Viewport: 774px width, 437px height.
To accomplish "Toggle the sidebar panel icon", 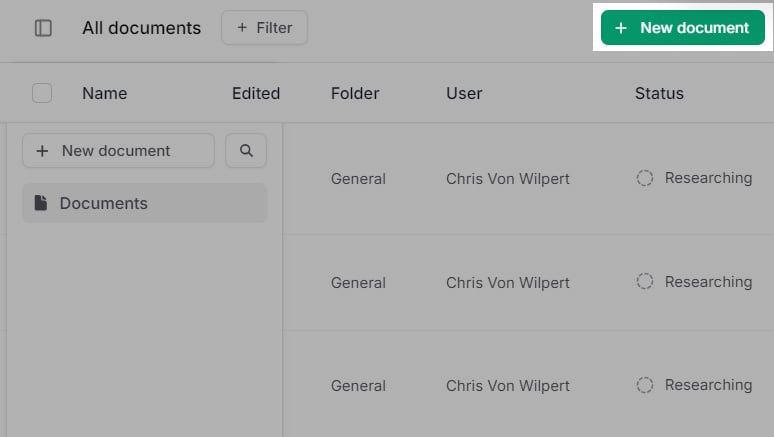I will tap(43, 28).
